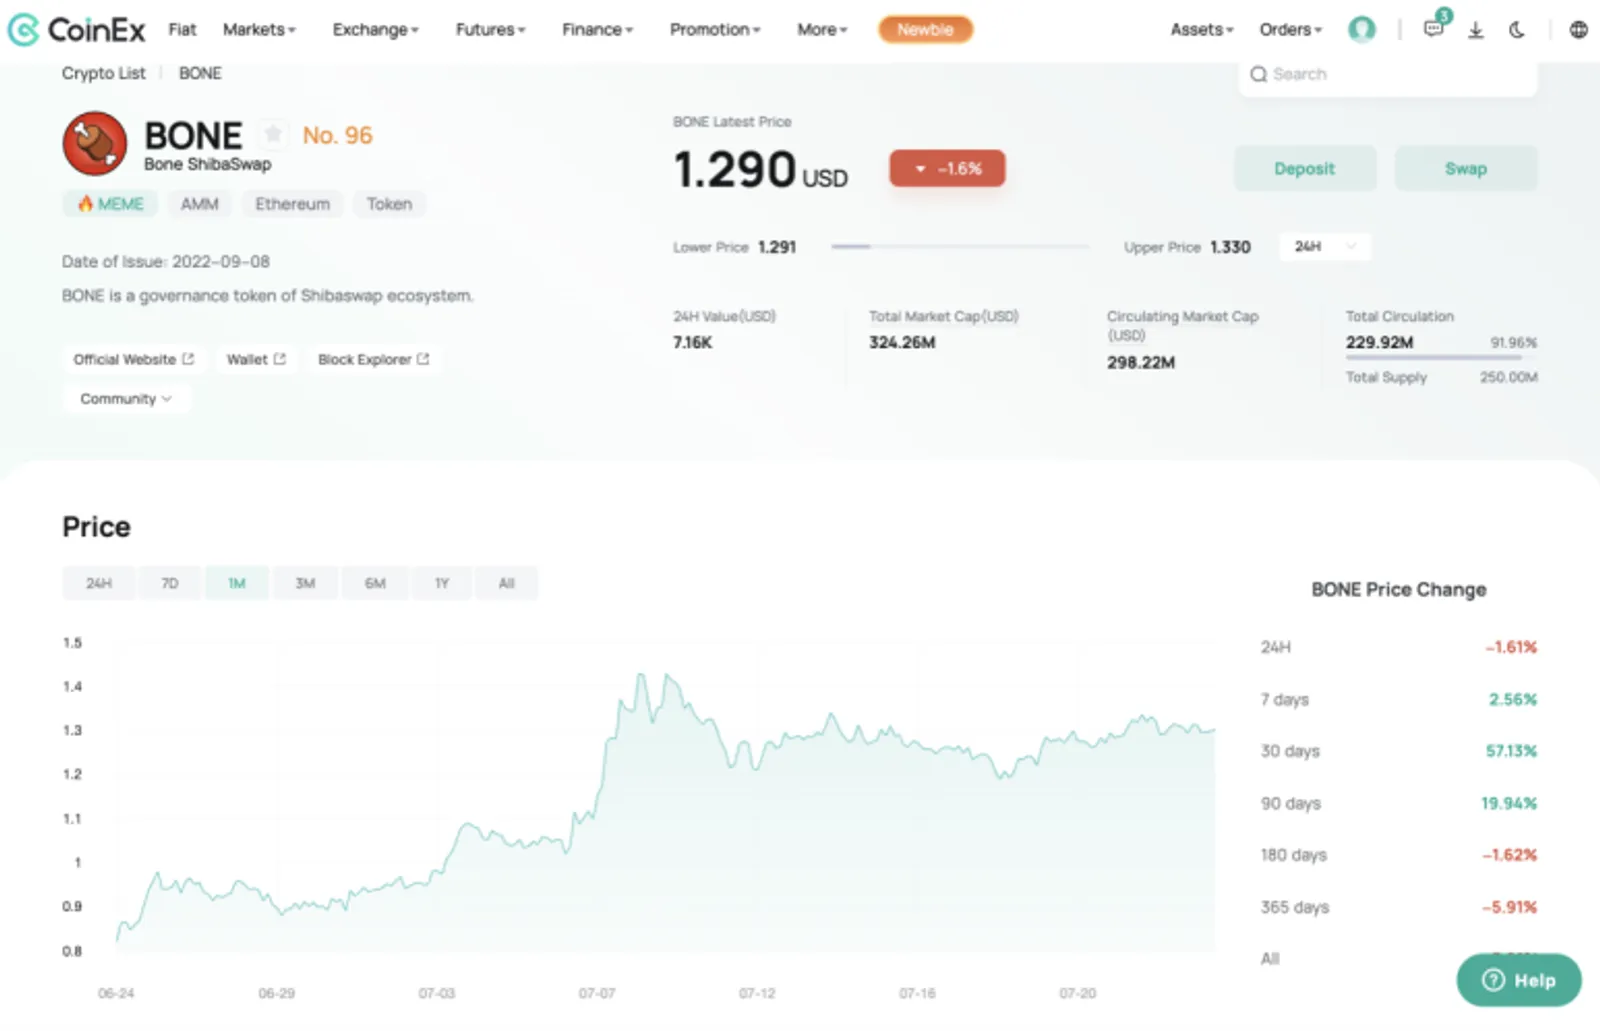Click the BONE breadcrumb item
Screen dimensions: 1600x1031
tap(200, 73)
